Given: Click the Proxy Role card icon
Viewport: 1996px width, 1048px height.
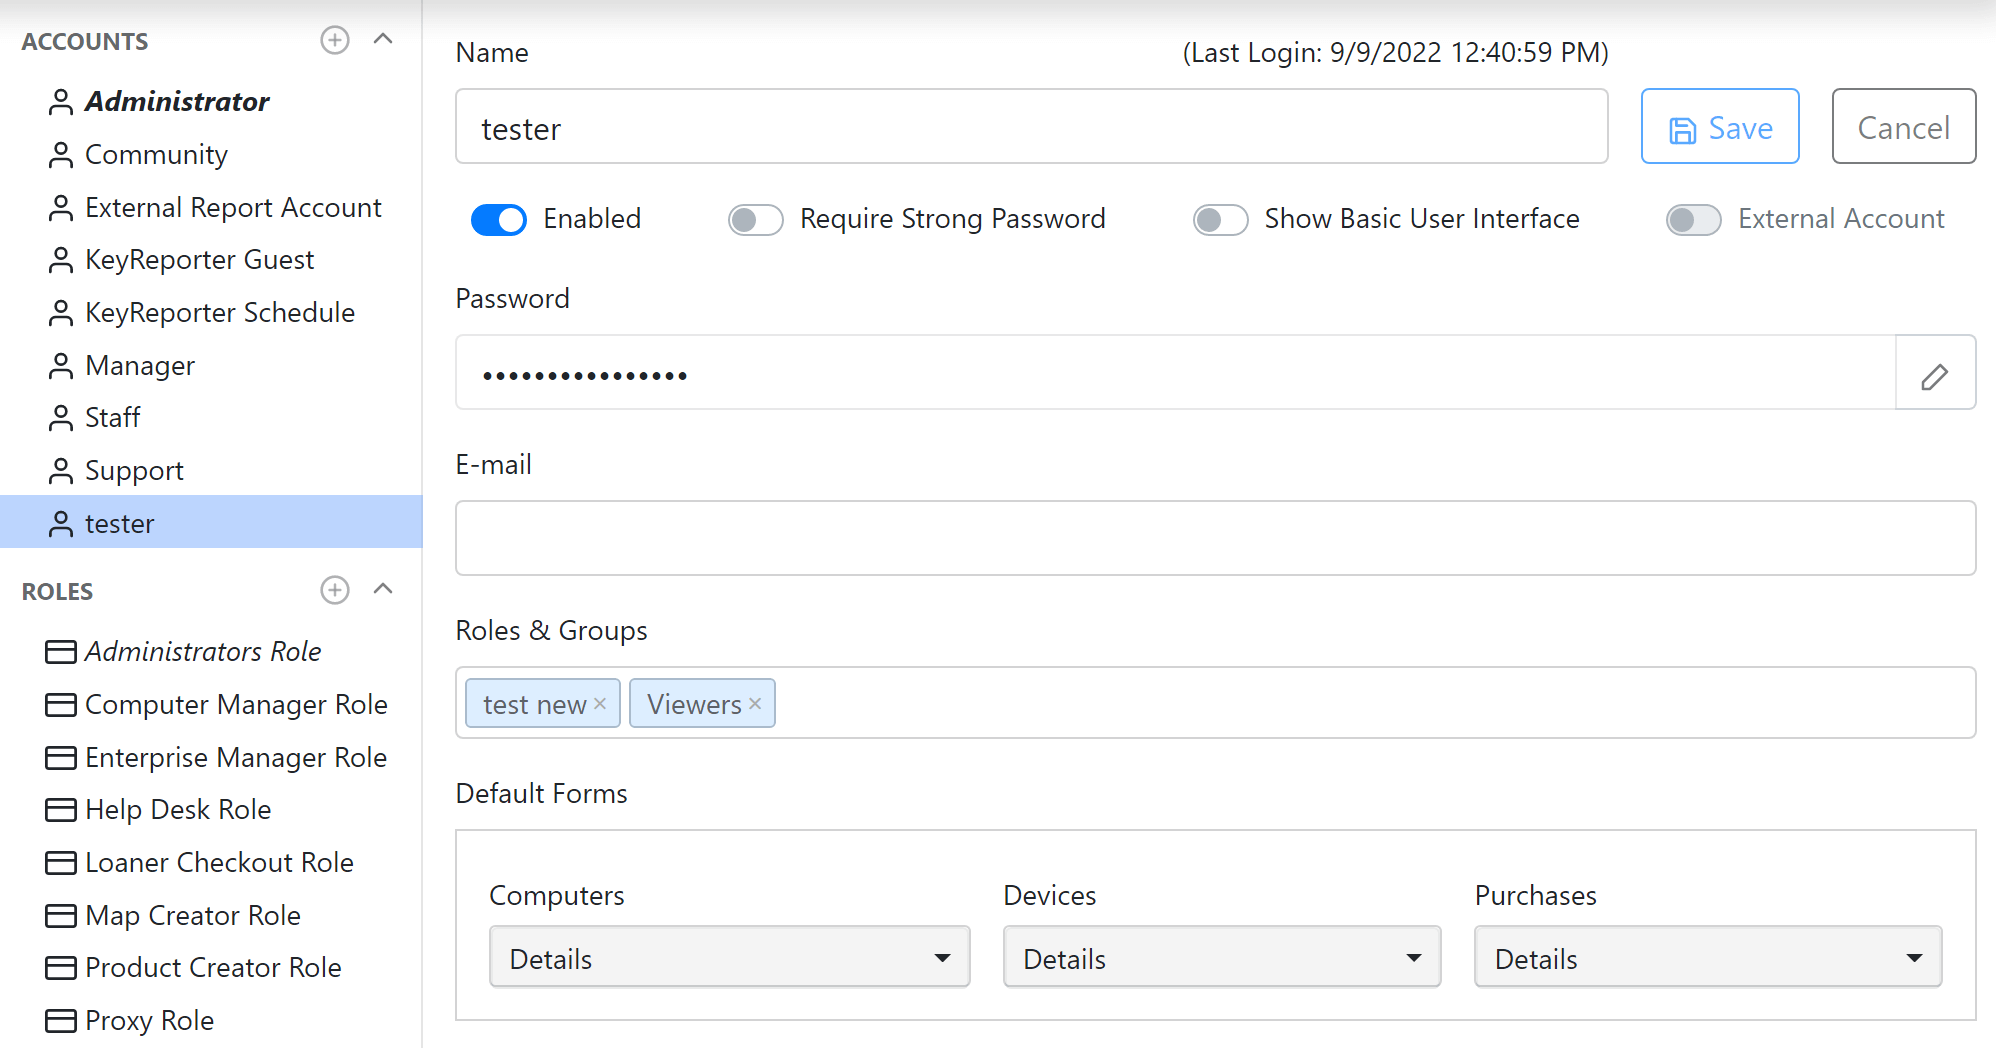Looking at the screenshot, I should (x=61, y=1021).
